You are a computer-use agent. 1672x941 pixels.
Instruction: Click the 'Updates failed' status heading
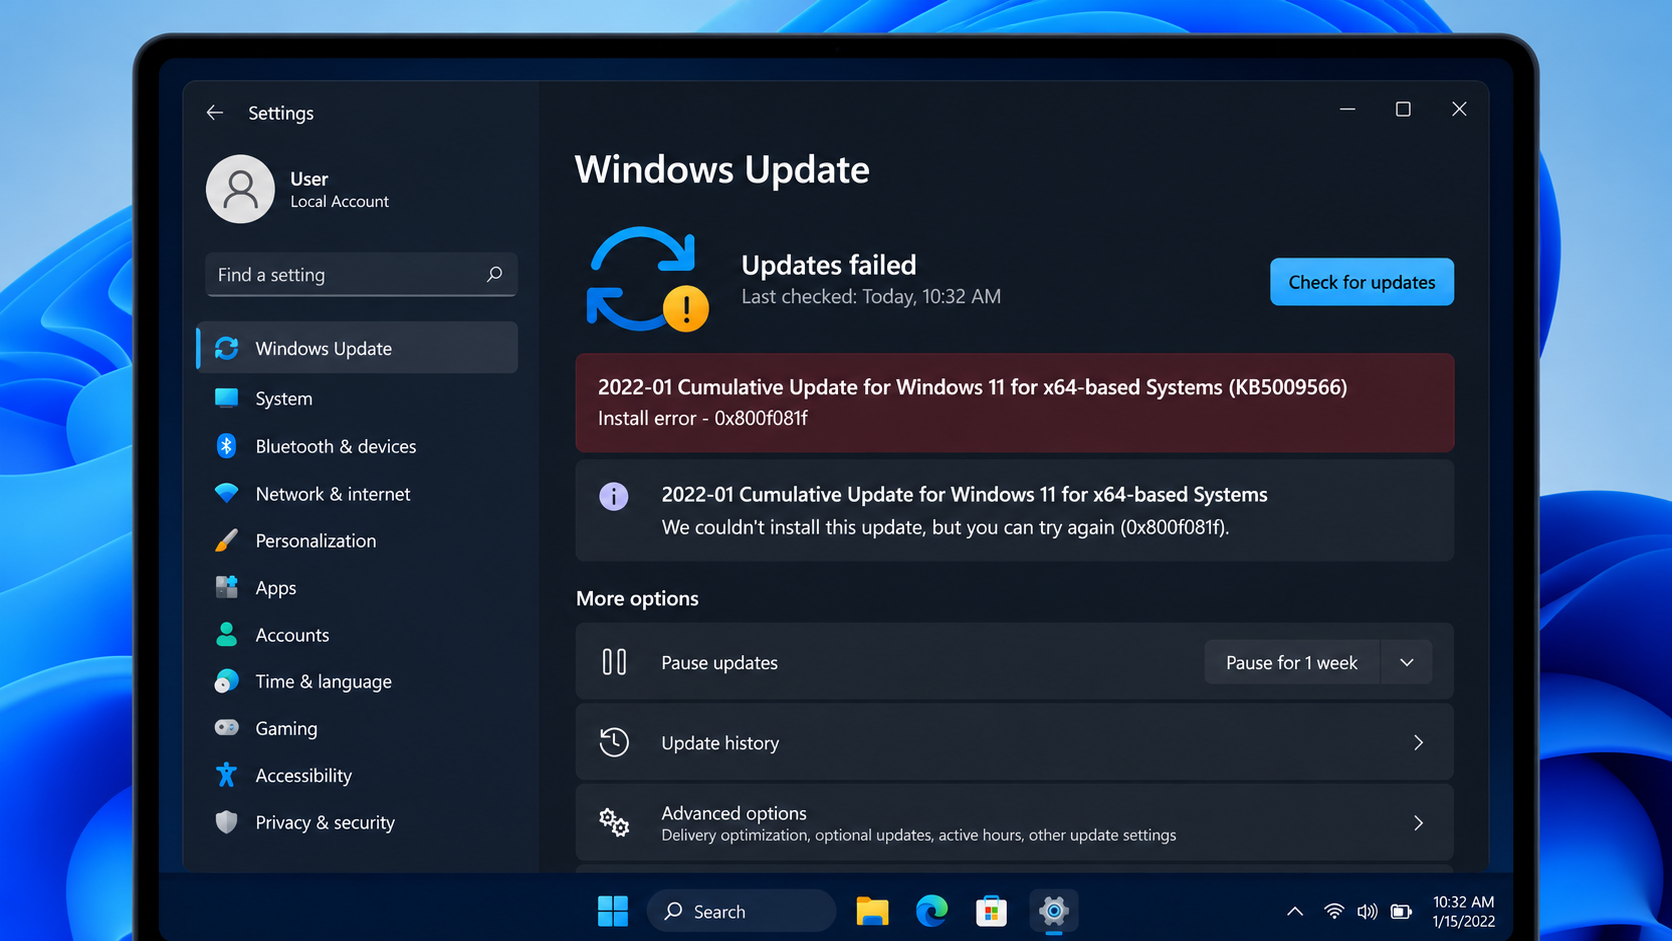[829, 264]
